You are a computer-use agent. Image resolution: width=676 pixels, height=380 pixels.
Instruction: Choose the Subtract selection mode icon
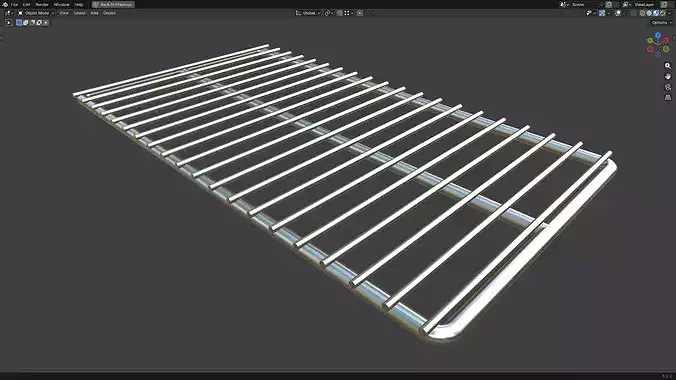click(32, 22)
